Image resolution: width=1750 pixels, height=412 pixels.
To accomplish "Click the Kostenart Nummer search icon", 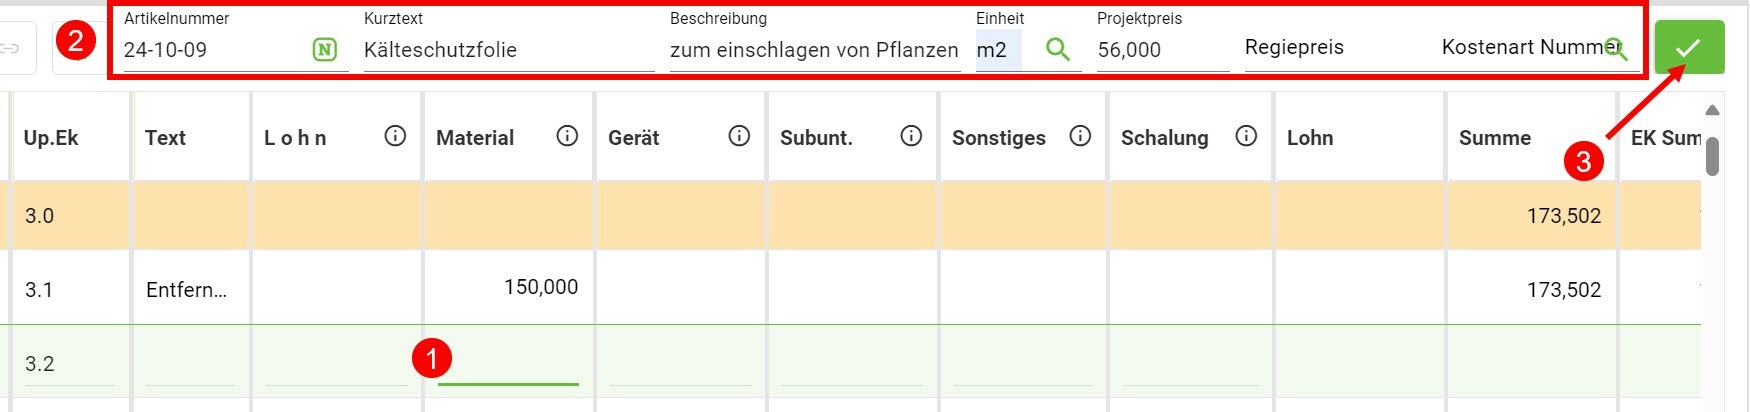I will point(1614,49).
